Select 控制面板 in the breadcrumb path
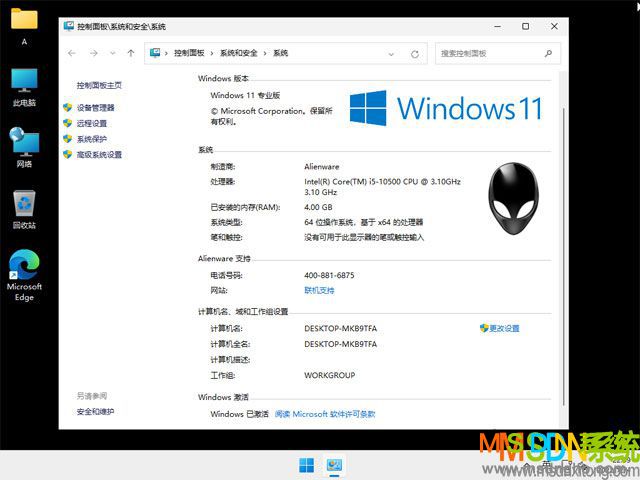 tap(189, 53)
